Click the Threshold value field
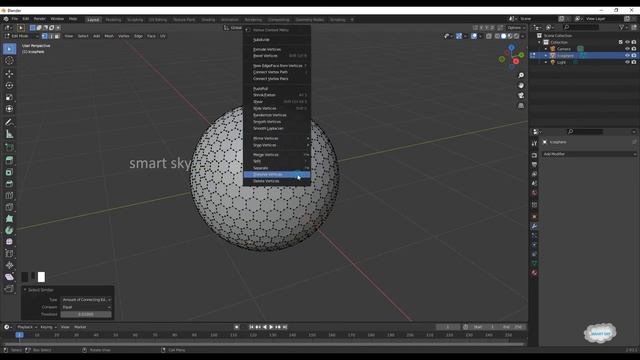Screen dimensions: 640x360 [86, 314]
